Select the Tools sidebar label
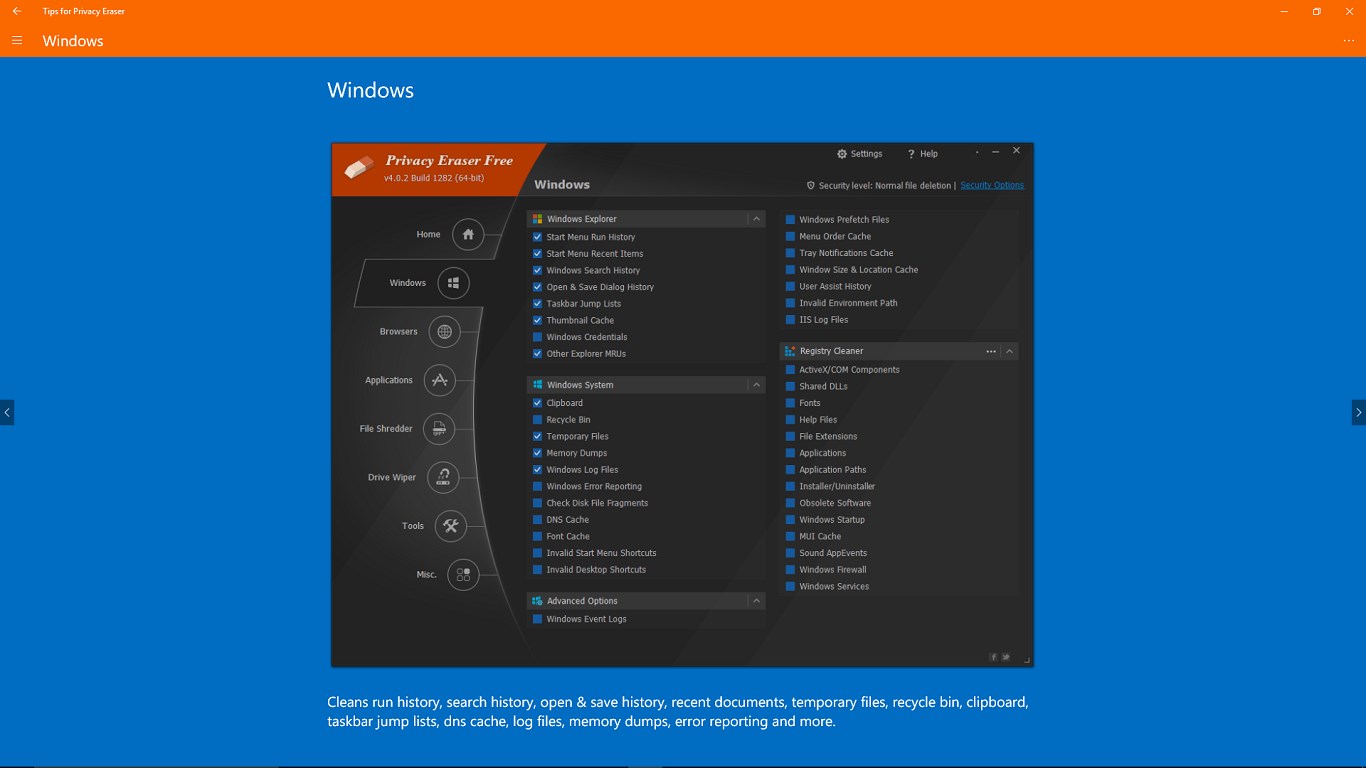This screenshot has height=768, width=1366. coord(413,526)
